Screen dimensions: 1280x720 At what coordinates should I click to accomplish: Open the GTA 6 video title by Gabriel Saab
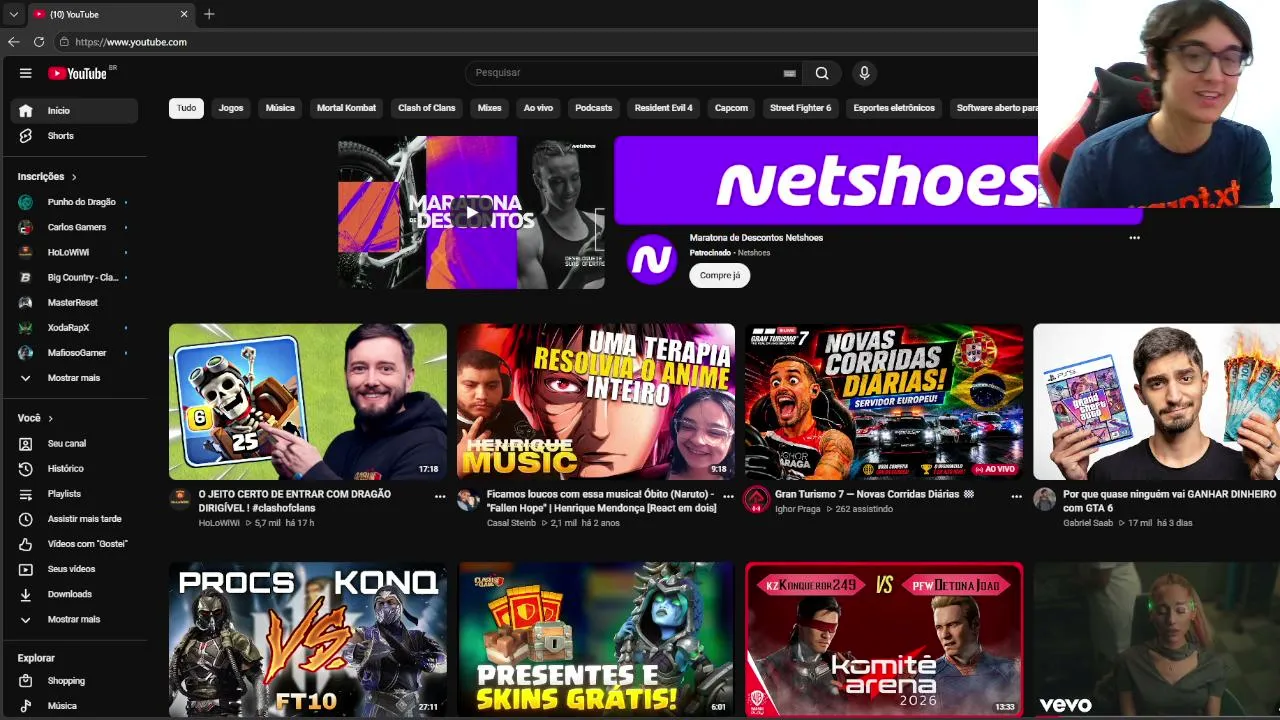1169,501
